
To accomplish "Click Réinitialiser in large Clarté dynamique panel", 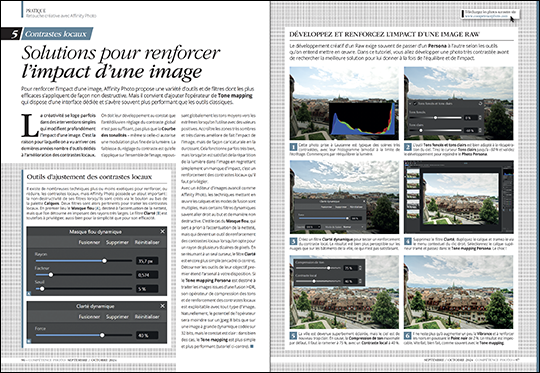I will 147,317.
